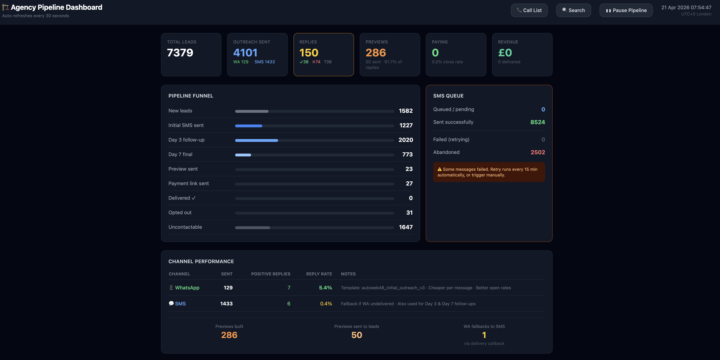Click the warning triangle icon in the alert
720x360 pixels.
click(439, 169)
